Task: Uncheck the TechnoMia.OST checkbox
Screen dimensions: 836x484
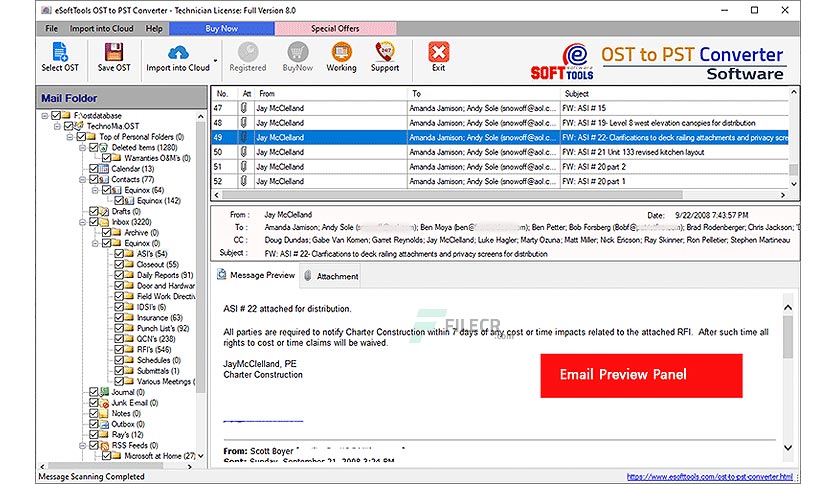Action: click(x=68, y=126)
